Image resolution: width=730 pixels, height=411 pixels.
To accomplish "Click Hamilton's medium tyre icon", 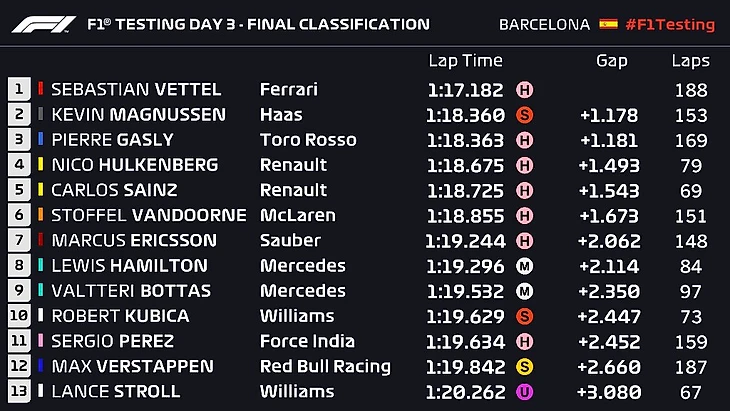I will point(524,266).
